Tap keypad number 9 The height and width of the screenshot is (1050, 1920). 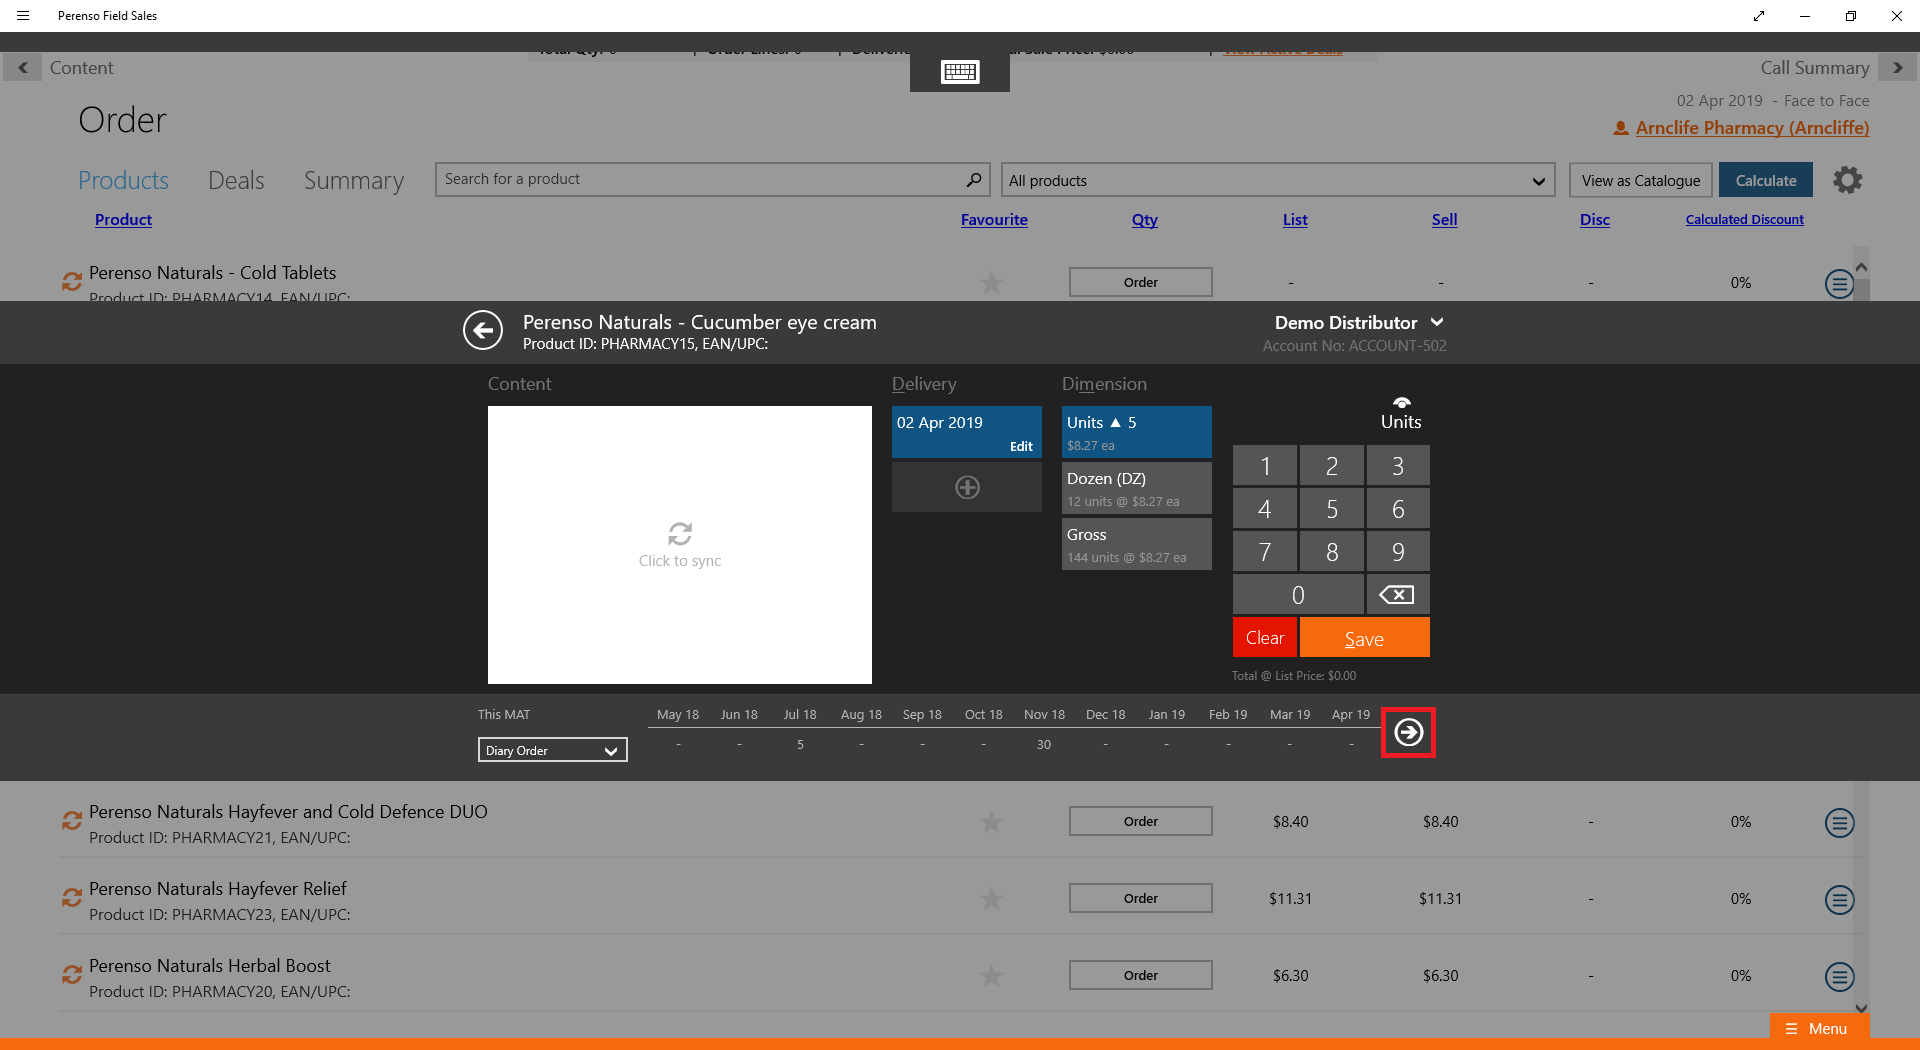coord(1398,552)
